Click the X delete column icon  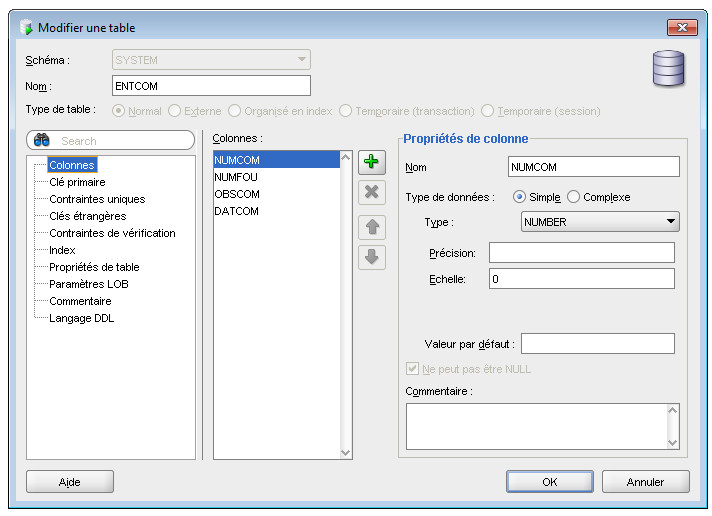372,192
